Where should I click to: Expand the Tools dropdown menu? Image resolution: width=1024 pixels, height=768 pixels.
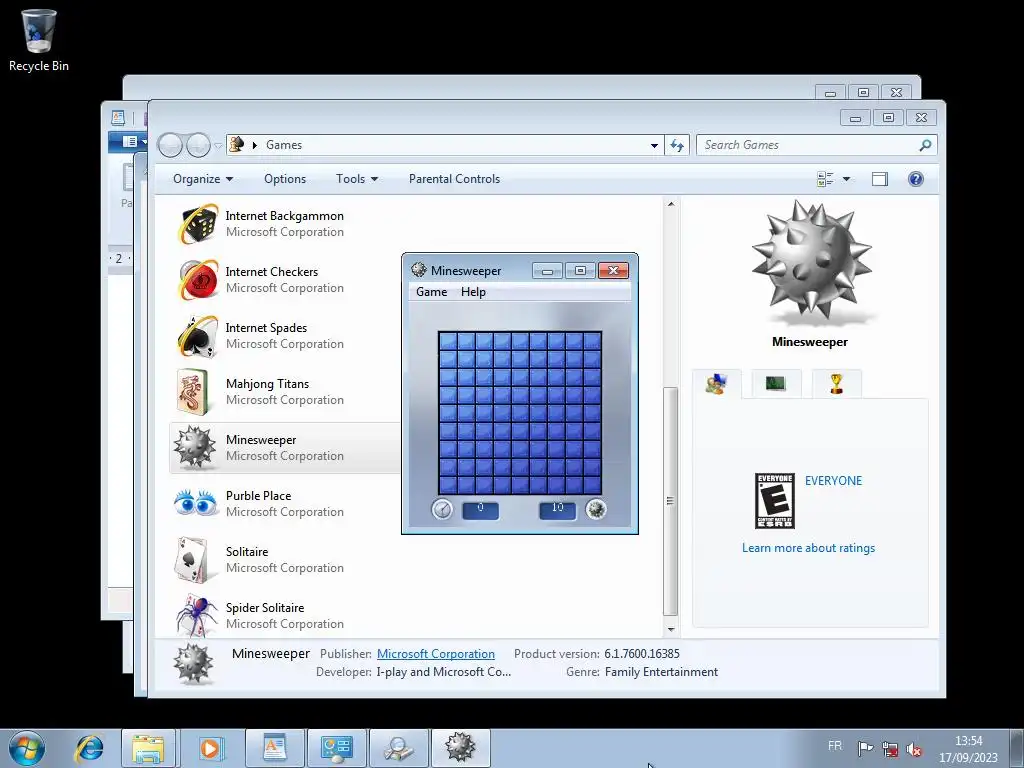[357, 179]
